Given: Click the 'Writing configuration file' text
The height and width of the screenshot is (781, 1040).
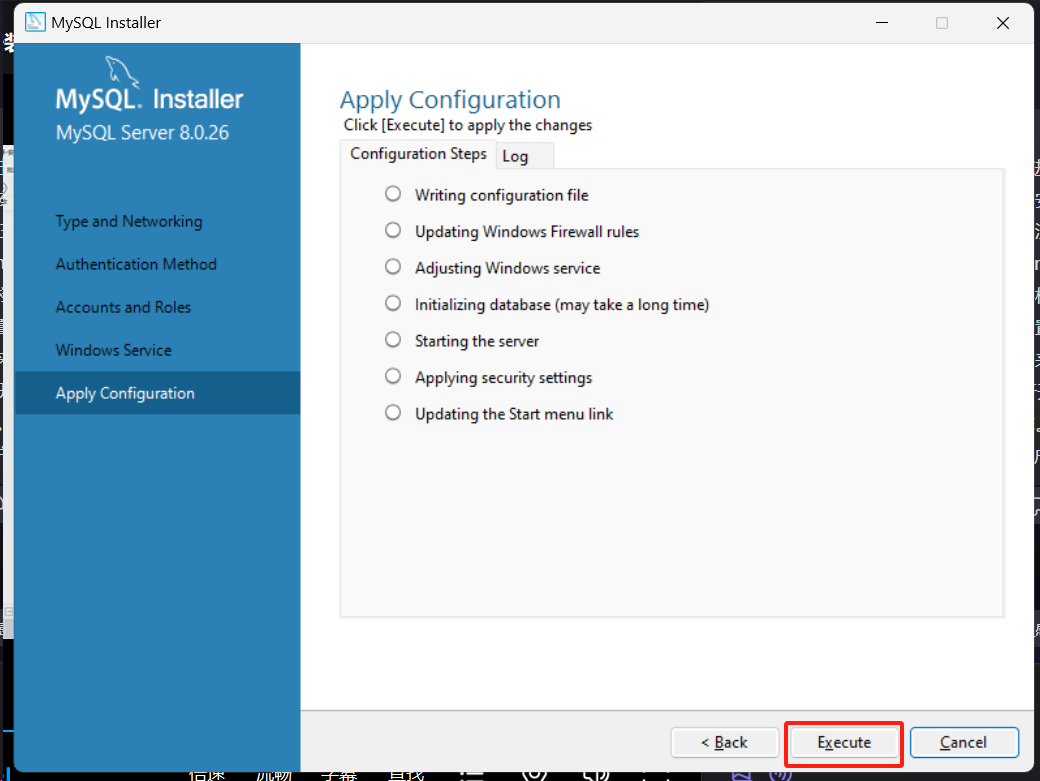Looking at the screenshot, I should pyautogui.click(x=501, y=196).
